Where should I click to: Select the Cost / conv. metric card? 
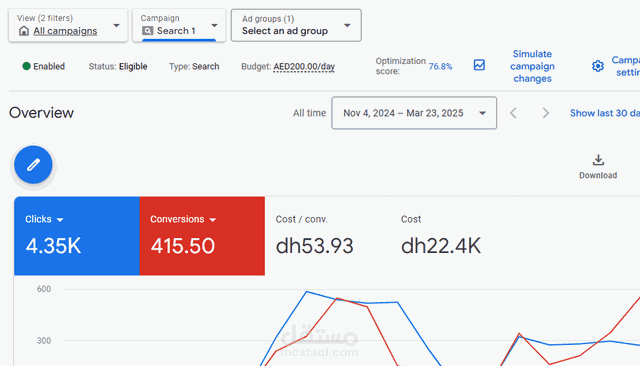[x=327, y=236]
